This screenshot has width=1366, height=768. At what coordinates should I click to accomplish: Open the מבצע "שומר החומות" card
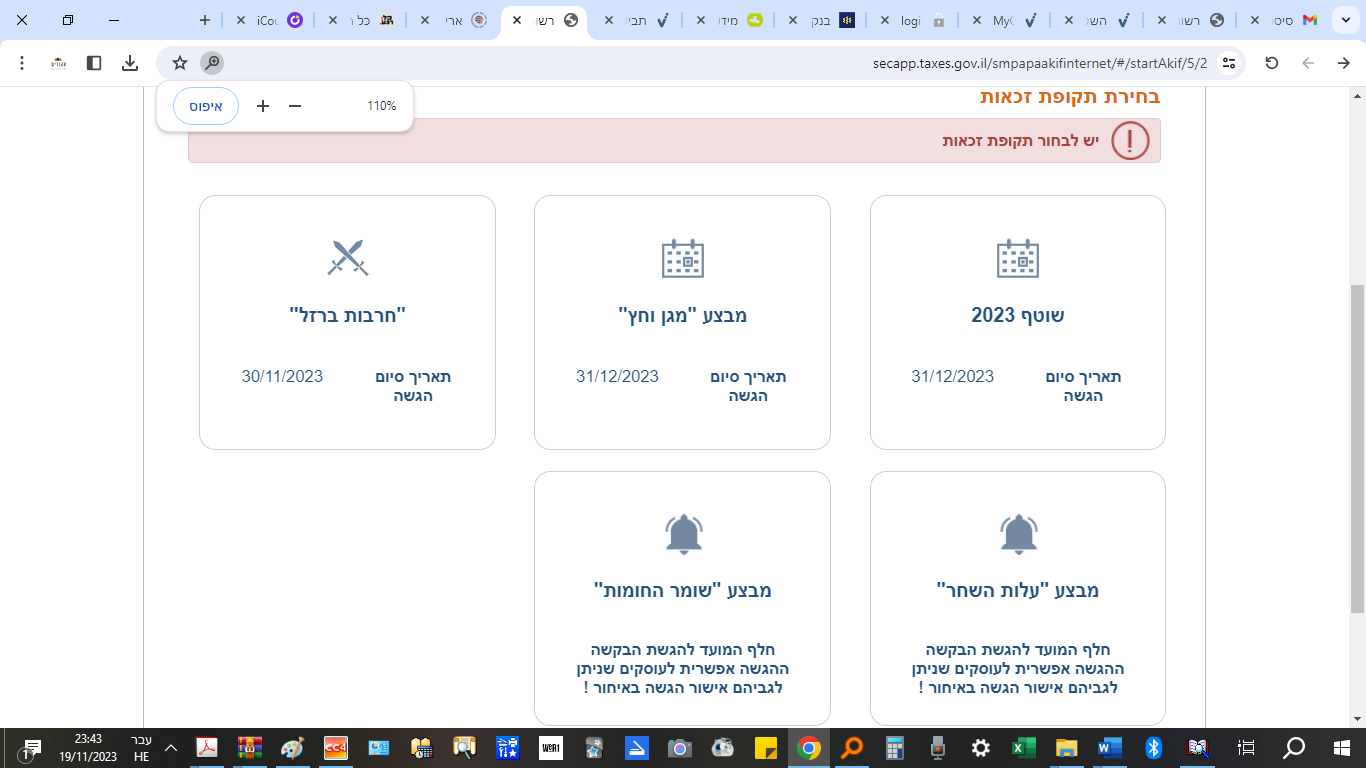[x=682, y=598]
